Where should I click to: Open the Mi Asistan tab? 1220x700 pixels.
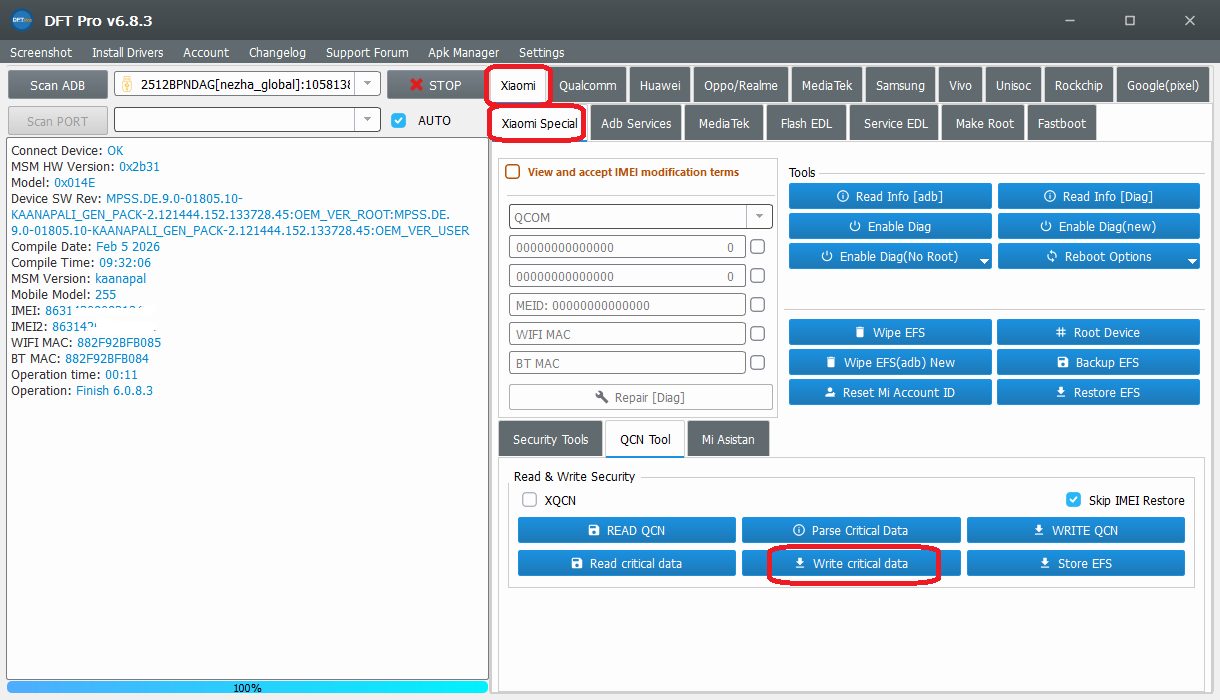(728, 439)
